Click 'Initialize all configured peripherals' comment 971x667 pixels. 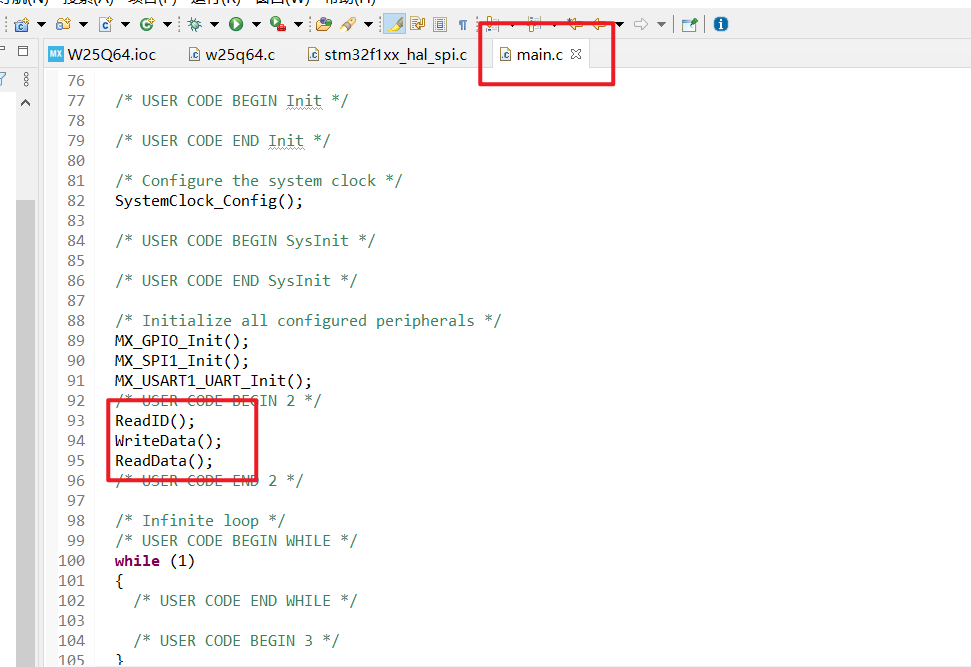308,321
